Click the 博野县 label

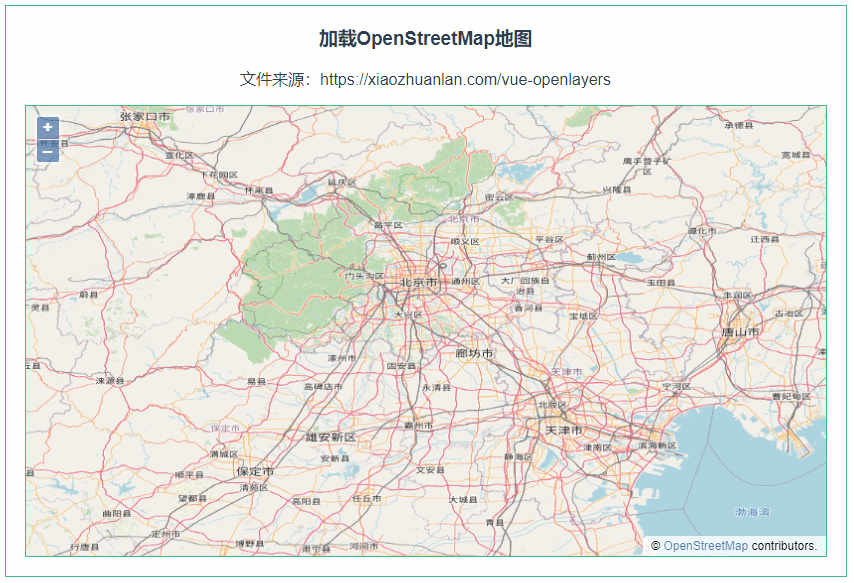point(249,543)
